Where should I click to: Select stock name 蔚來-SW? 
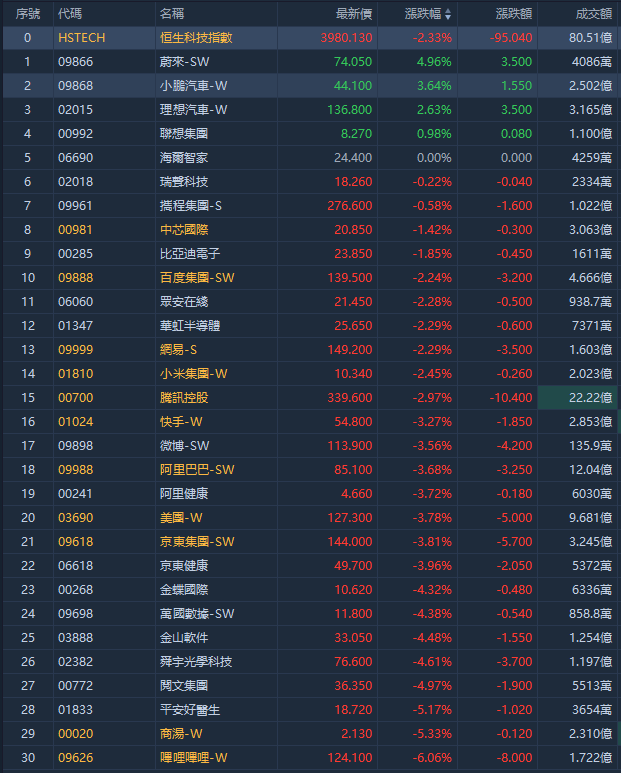[x=184, y=62]
